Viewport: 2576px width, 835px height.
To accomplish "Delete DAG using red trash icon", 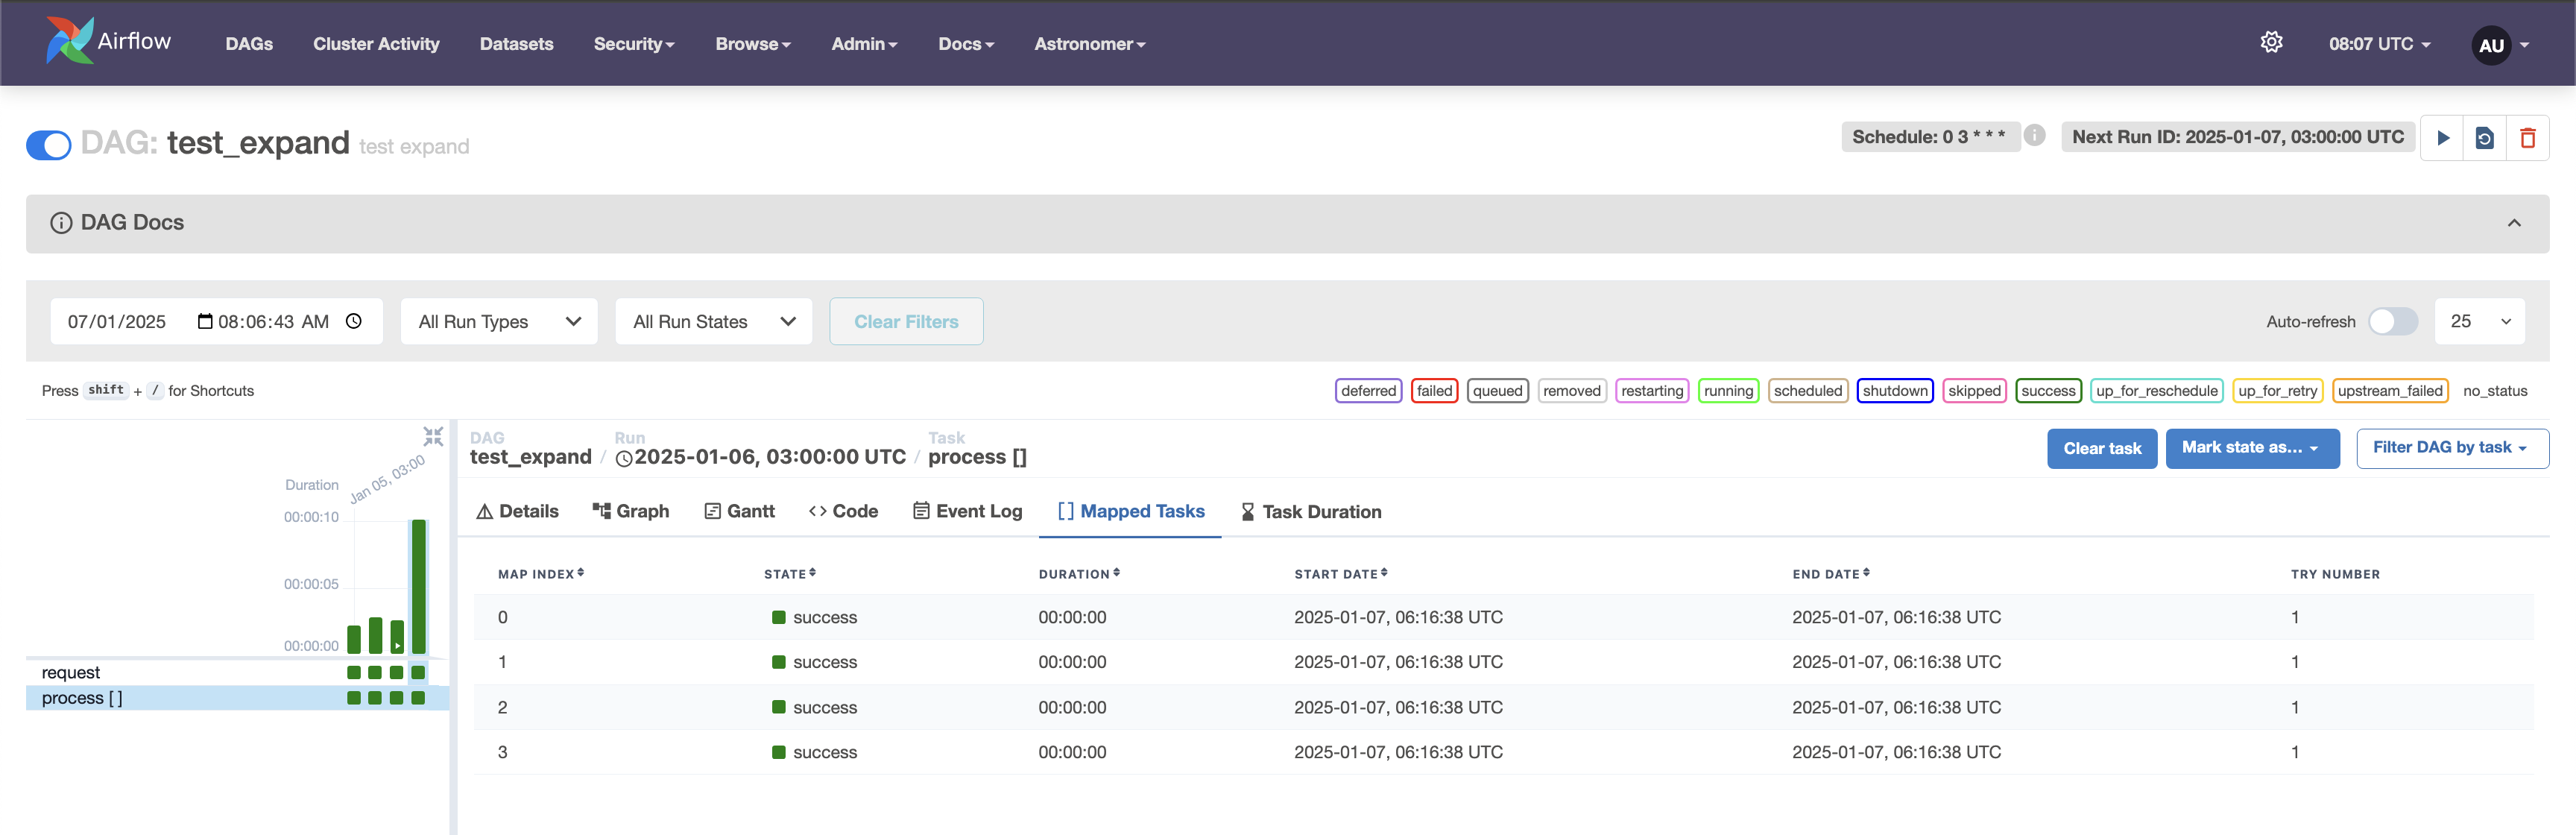I will click(x=2527, y=138).
